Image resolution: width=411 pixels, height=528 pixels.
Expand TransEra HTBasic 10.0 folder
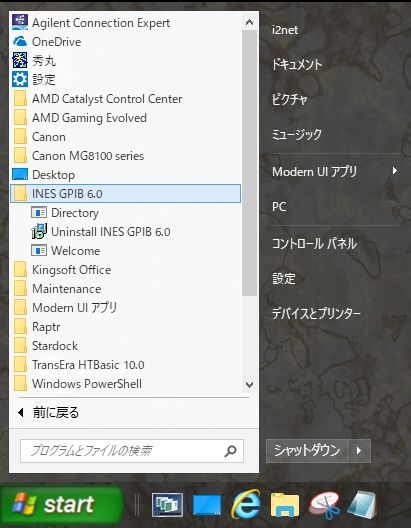(126, 365)
